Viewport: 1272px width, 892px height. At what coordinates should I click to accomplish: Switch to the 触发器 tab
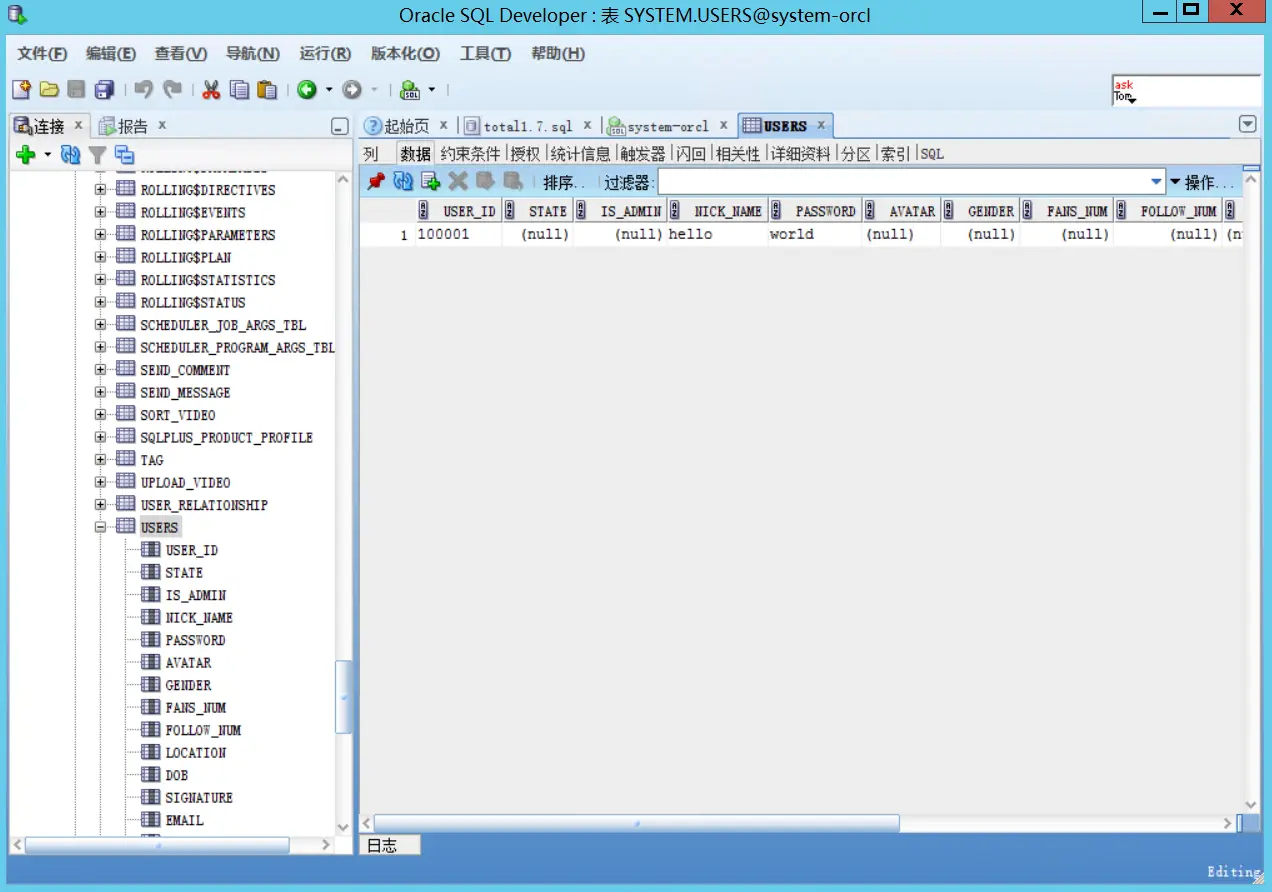(642, 154)
